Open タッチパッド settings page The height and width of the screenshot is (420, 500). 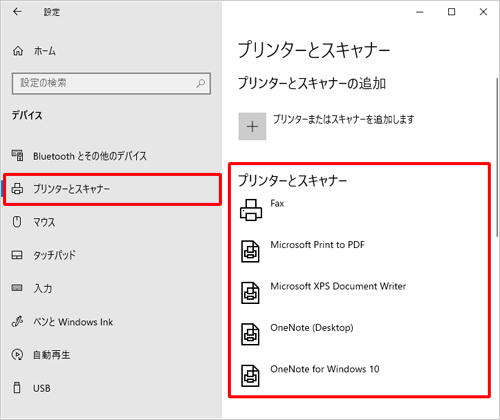click(x=54, y=255)
